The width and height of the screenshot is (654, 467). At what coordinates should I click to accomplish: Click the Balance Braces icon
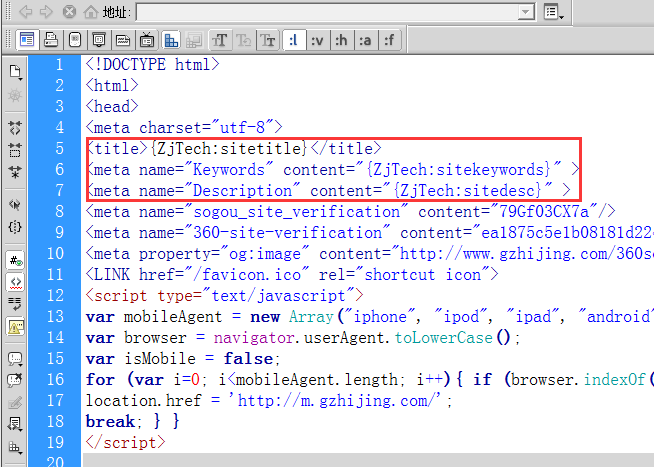click(x=15, y=227)
